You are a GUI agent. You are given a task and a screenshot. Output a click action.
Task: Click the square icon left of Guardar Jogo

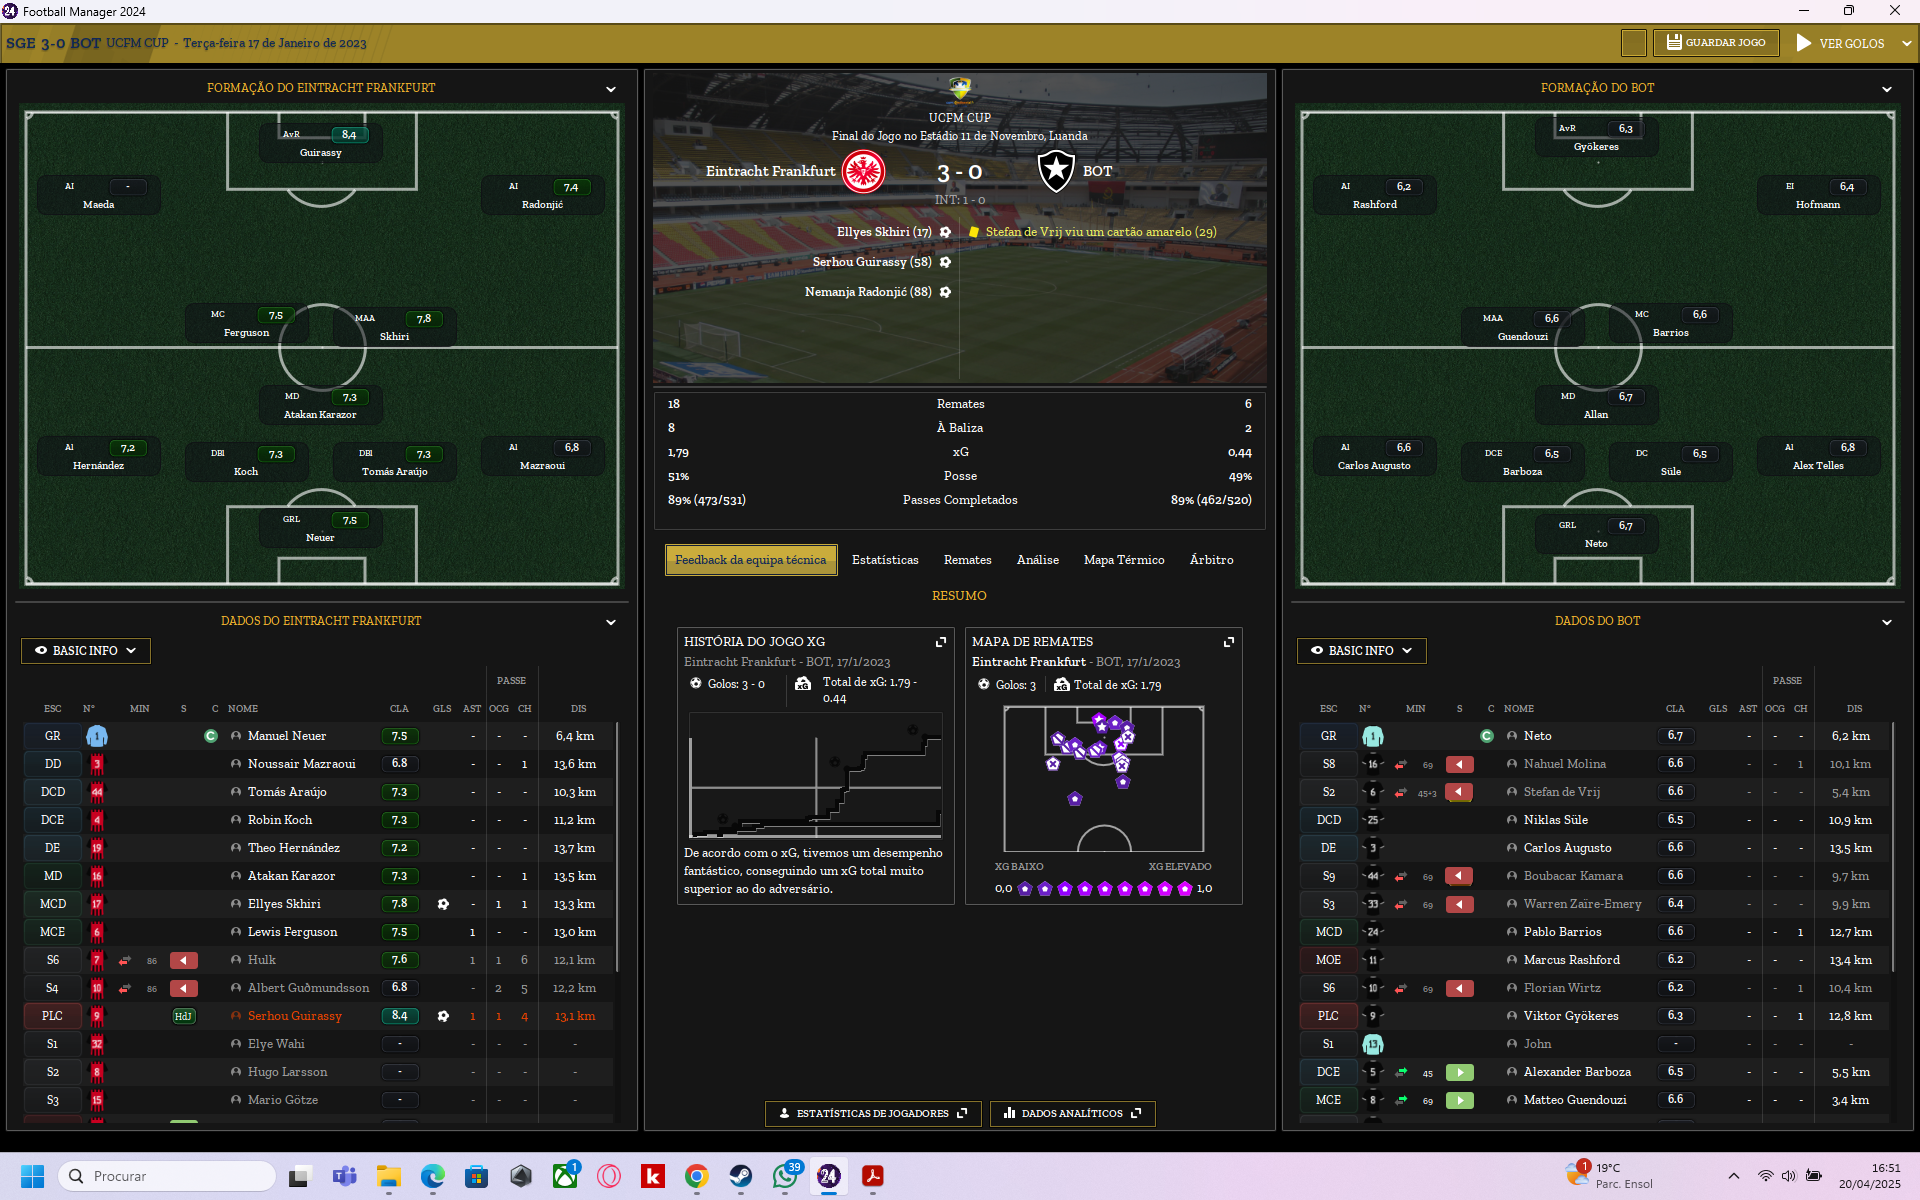(x=1633, y=43)
